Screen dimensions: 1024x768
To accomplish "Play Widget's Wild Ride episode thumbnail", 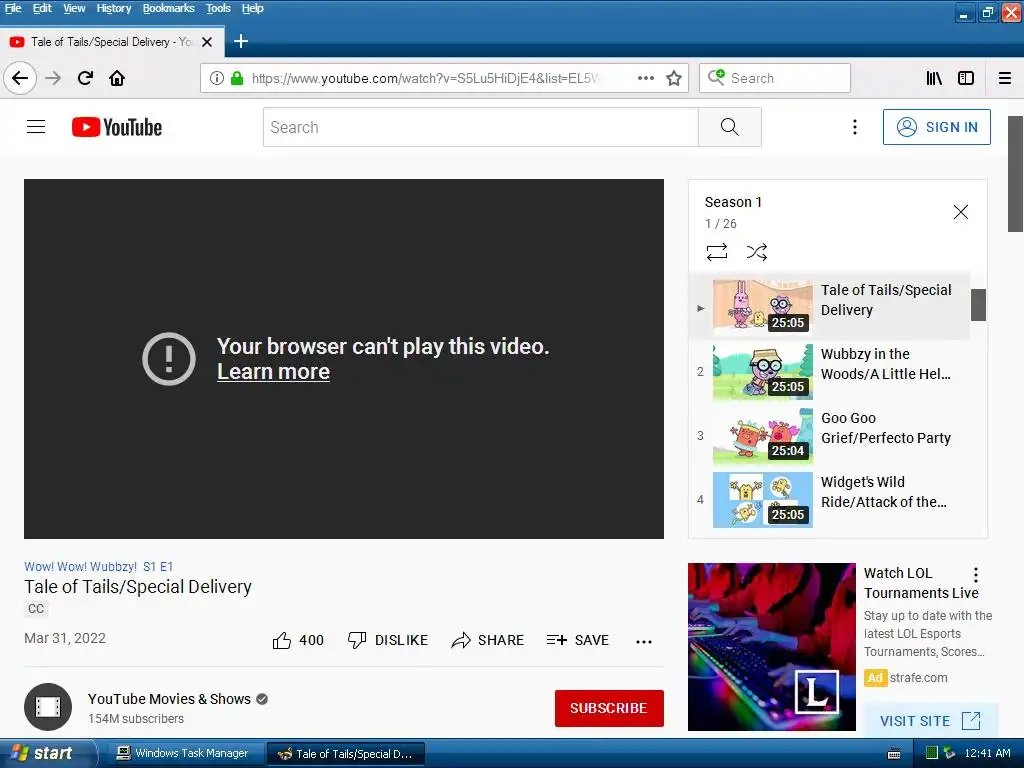I will (763, 500).
